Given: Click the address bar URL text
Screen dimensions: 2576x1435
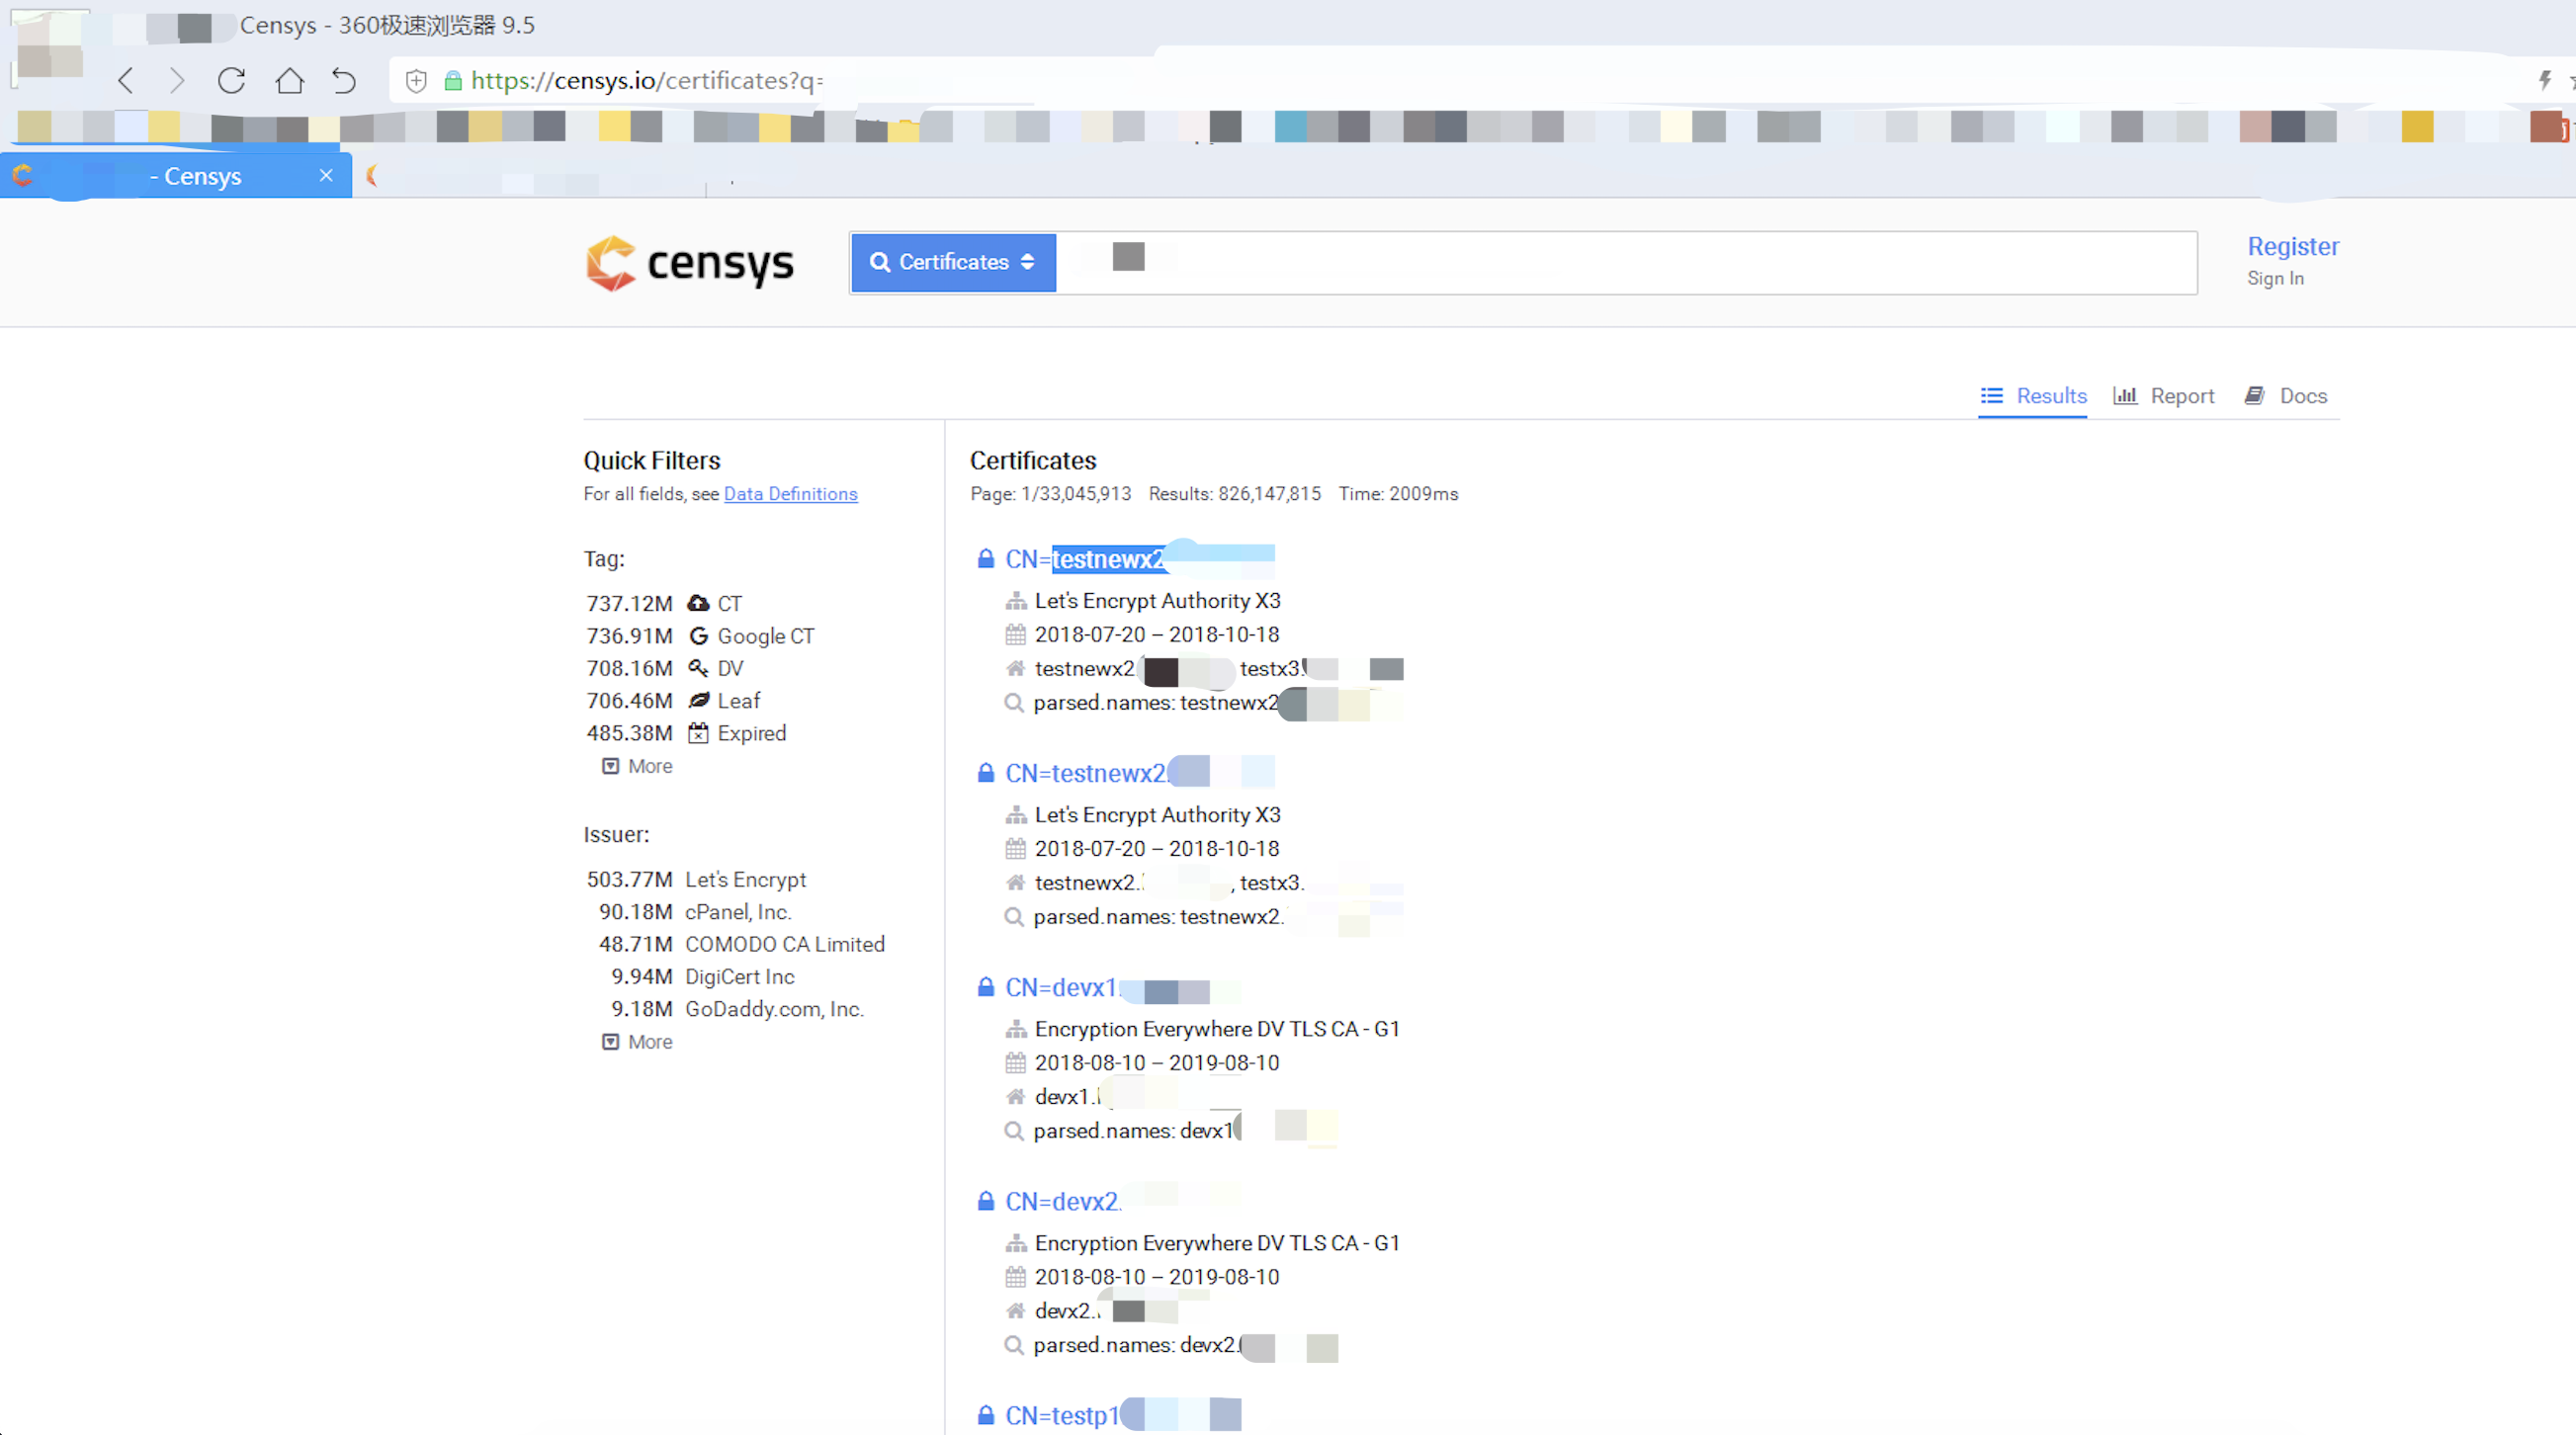Looking at the screenshot, I should [647, 80].
